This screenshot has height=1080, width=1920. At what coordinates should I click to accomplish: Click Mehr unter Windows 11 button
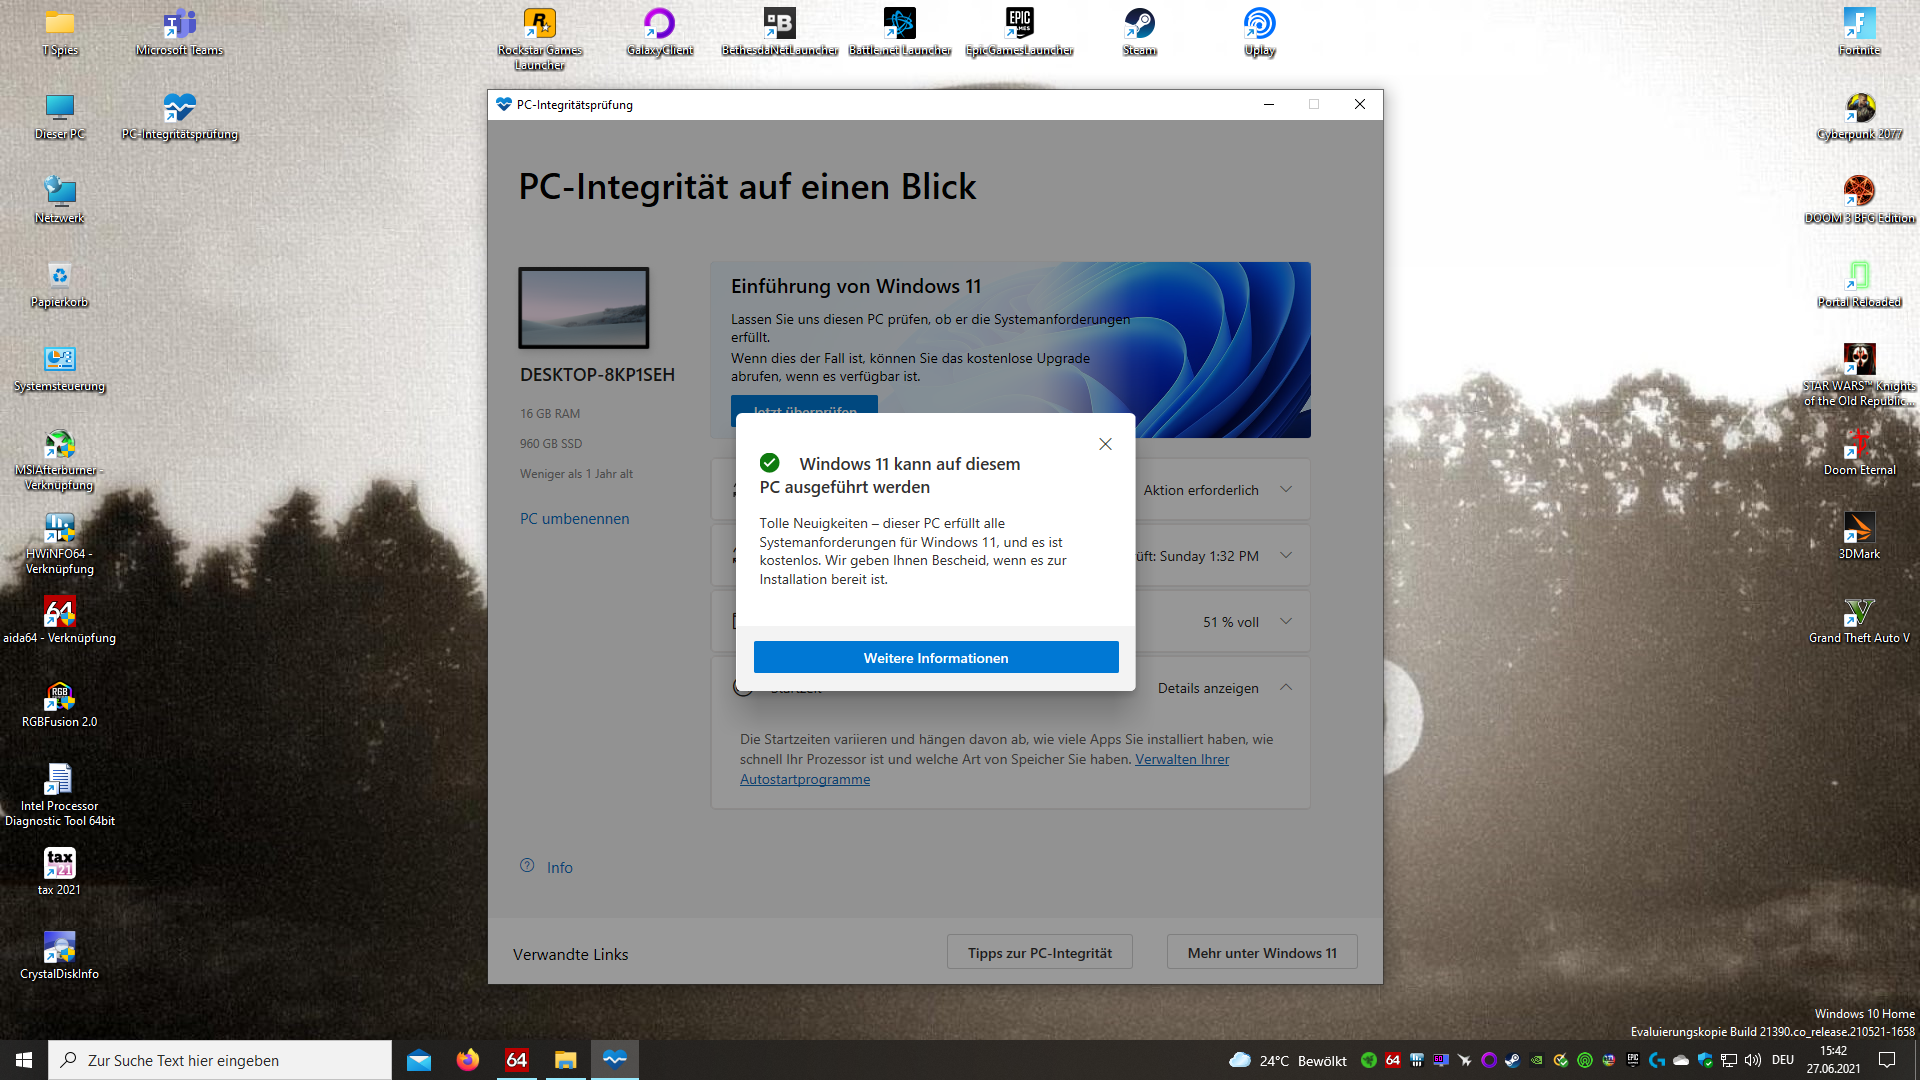1261,953
